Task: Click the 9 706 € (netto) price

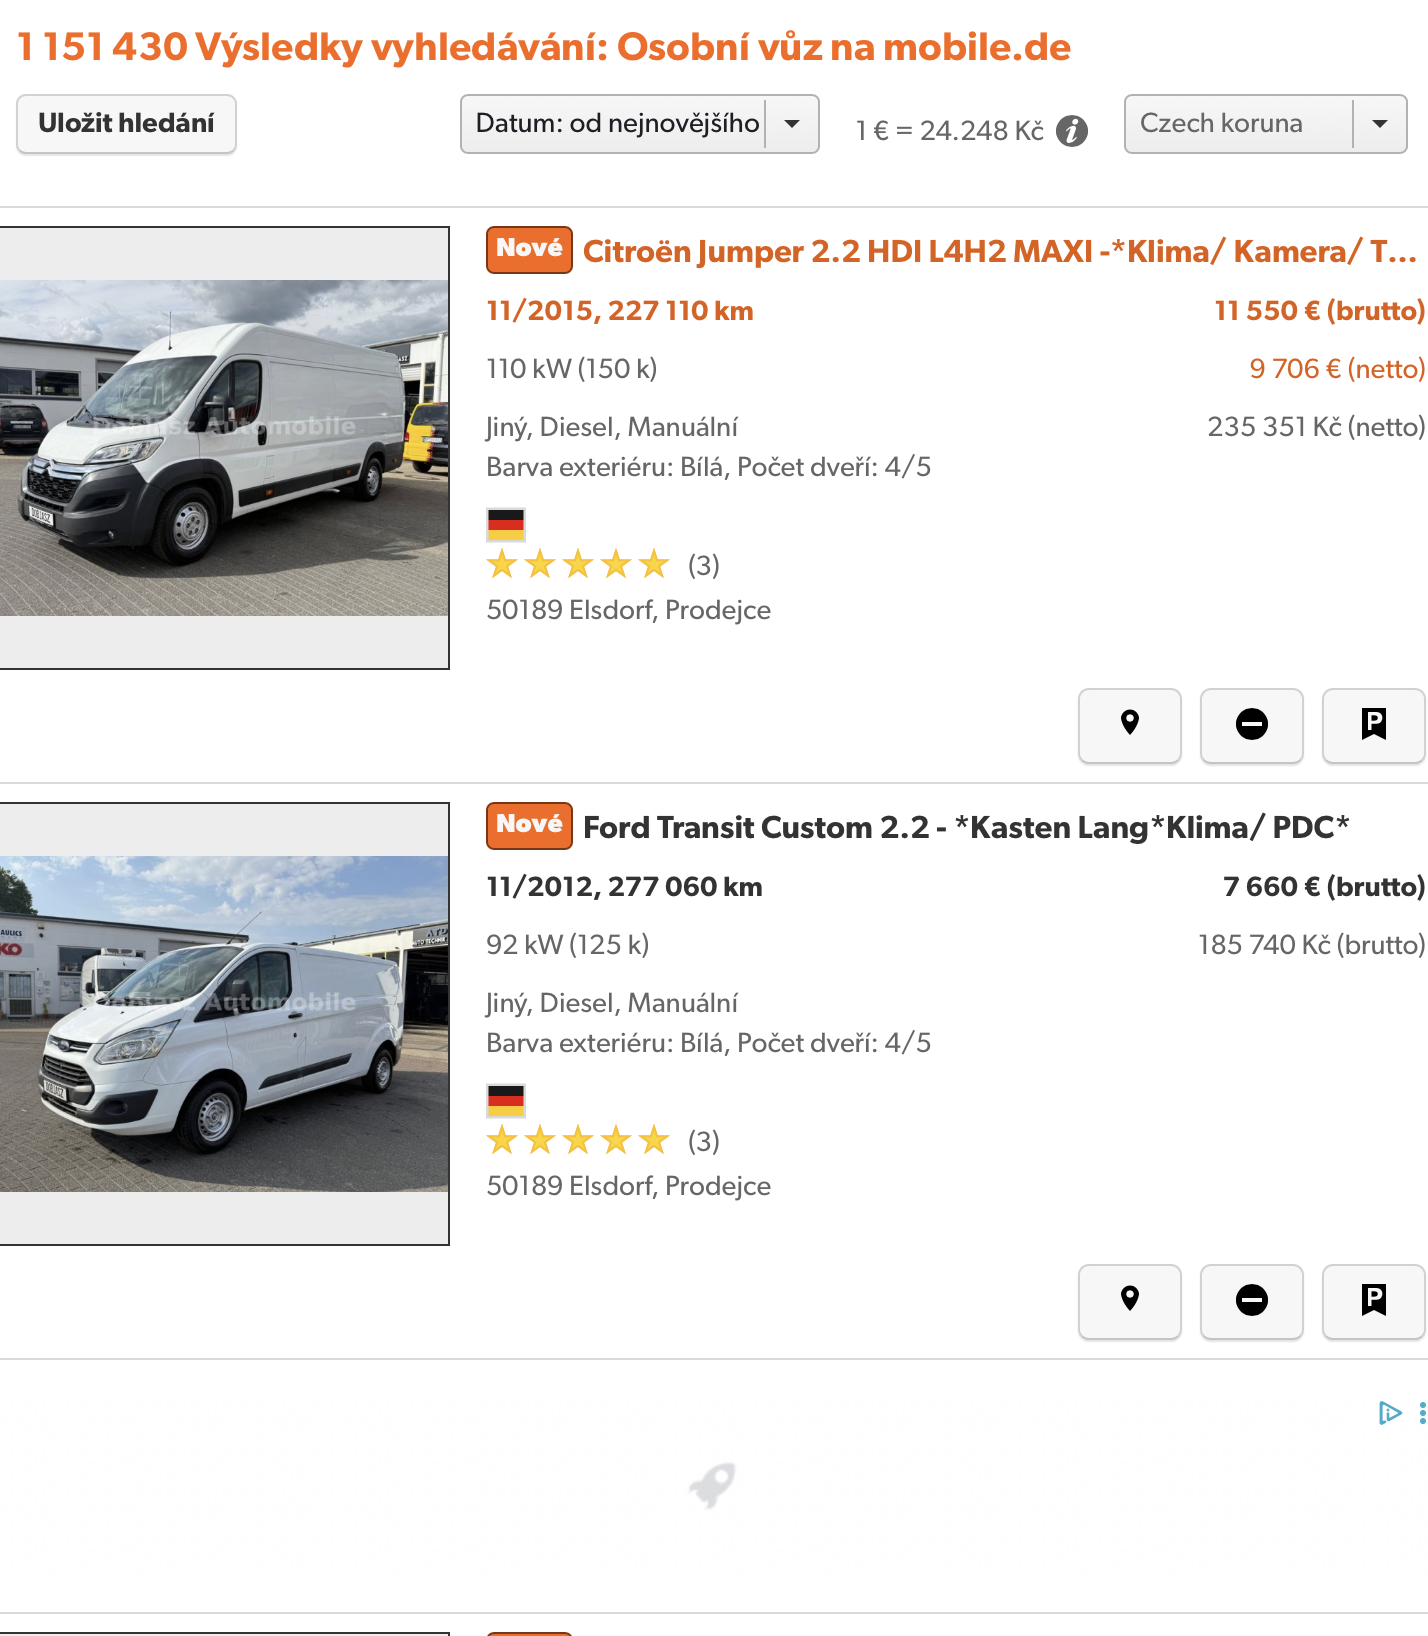Action: point(1337,369)
